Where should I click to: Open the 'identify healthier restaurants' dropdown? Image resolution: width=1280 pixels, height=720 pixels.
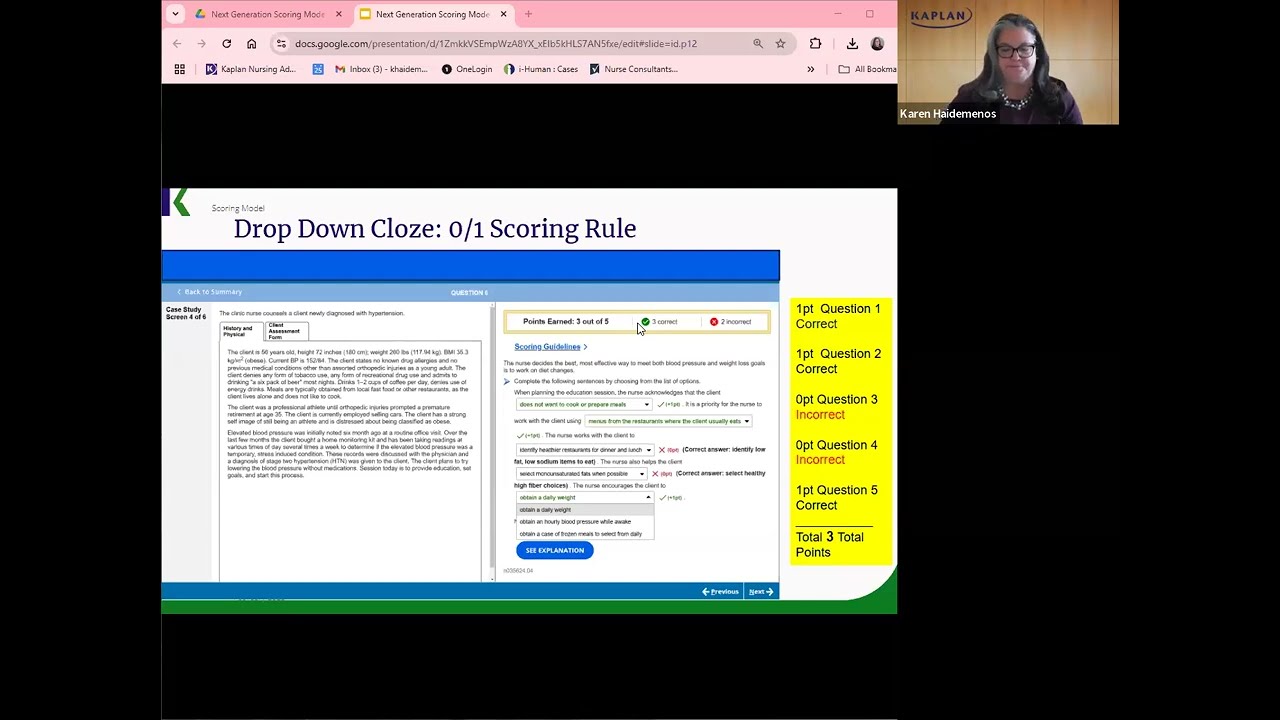(x=584, y=450)
